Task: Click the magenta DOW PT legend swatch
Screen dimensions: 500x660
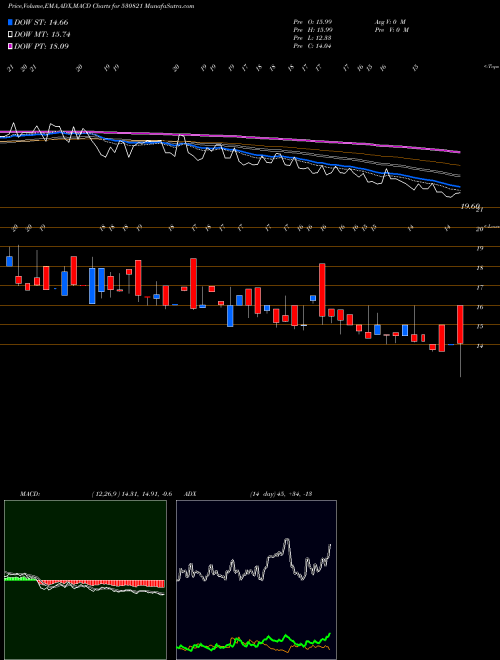Action: coord(10,46)
